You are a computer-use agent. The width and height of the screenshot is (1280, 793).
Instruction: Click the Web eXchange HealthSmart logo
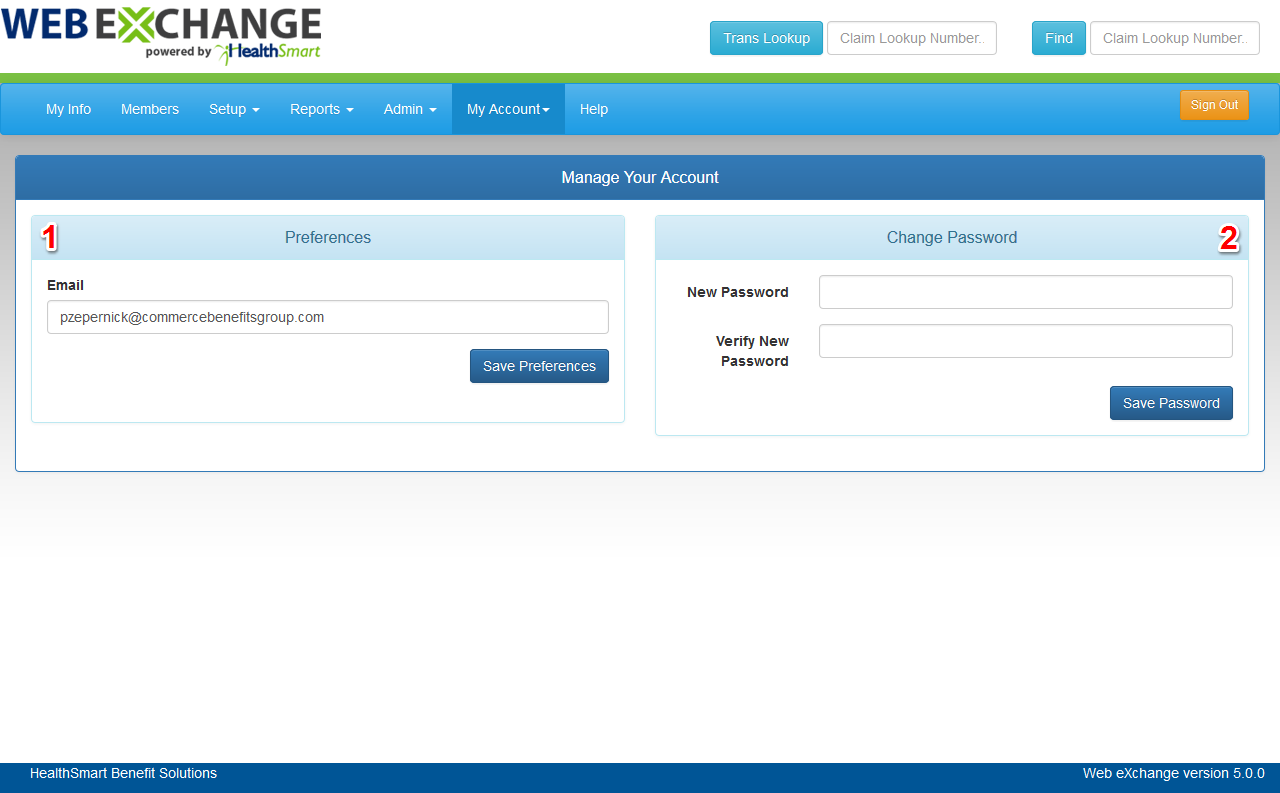pos(161,34)
